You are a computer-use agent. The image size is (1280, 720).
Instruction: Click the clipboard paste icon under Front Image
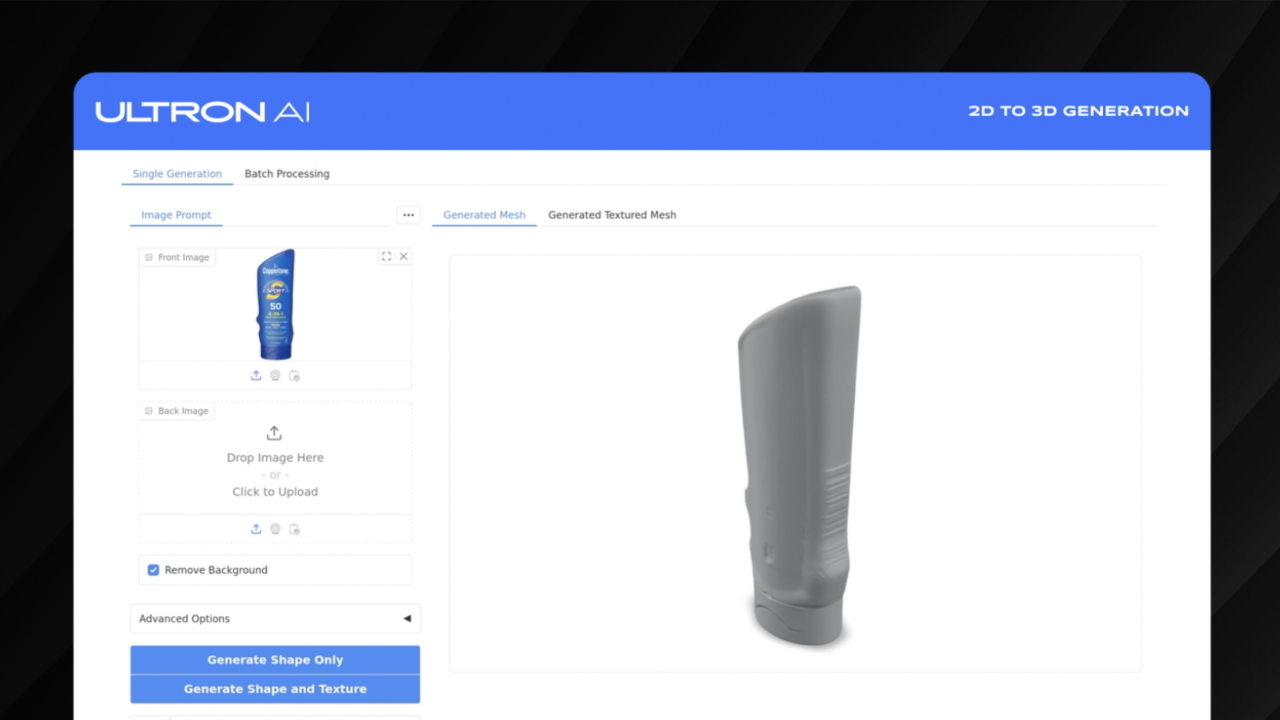[294, 376]
